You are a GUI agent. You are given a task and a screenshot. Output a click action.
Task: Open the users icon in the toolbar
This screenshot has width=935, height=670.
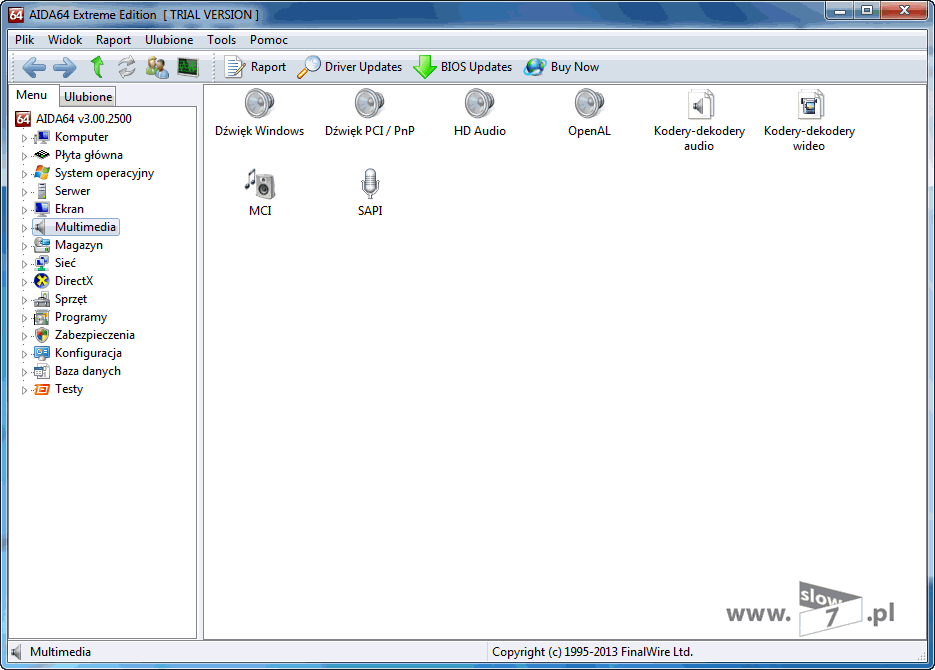(157, 67)
